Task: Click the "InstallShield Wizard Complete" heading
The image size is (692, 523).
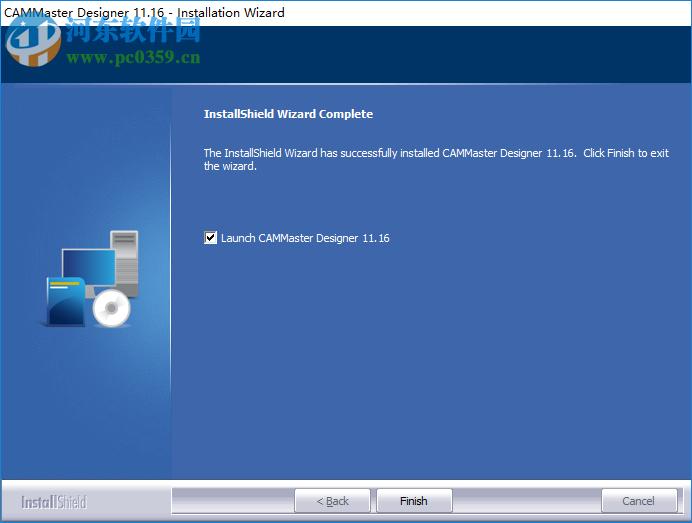Action: click(288, 114)
